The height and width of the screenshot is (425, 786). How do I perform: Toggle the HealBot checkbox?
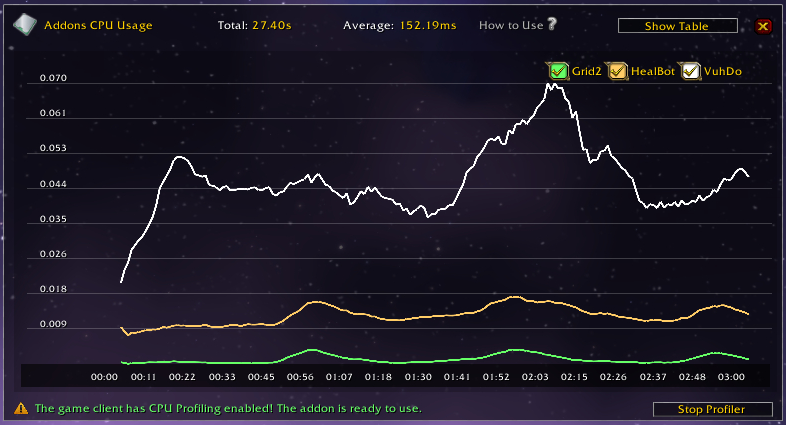coord(618,71)
